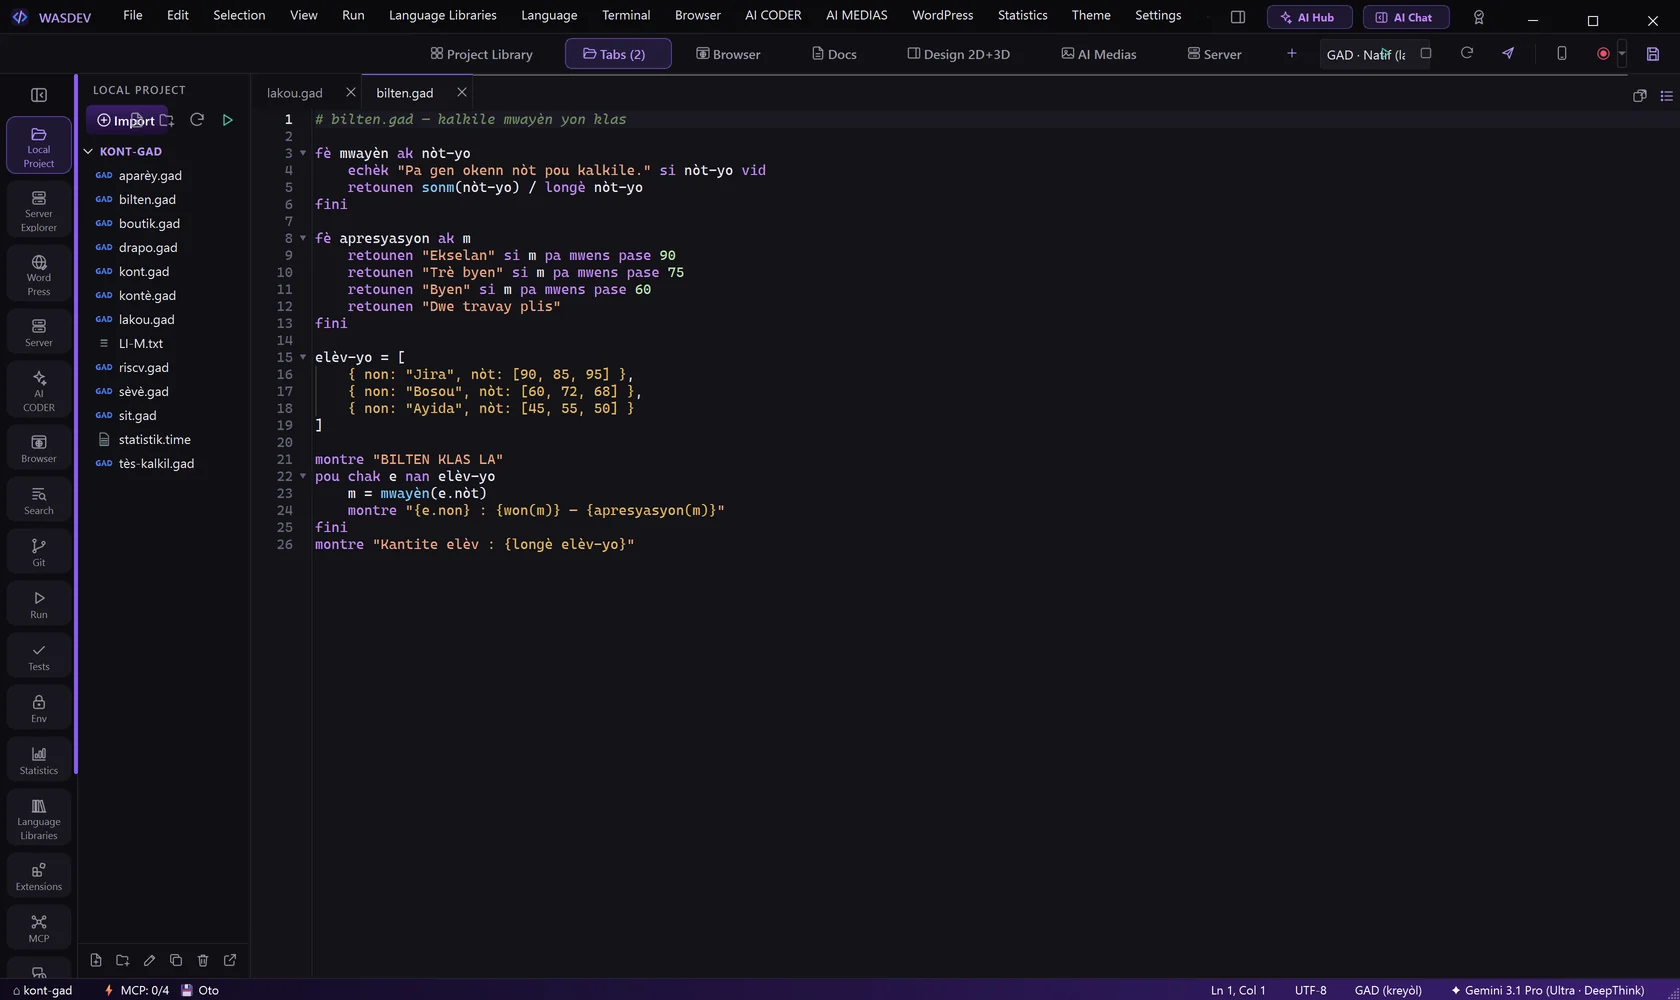This screenshot has width=1680, height=1000.
Task: Open the MCP sidebar panel
Action: pyautogui.click(x=39, y=928)
